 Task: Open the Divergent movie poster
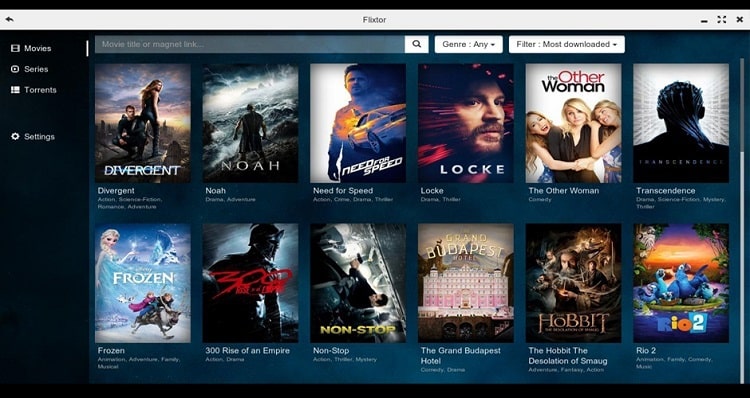pyautogui.click(x=143, y=123)
